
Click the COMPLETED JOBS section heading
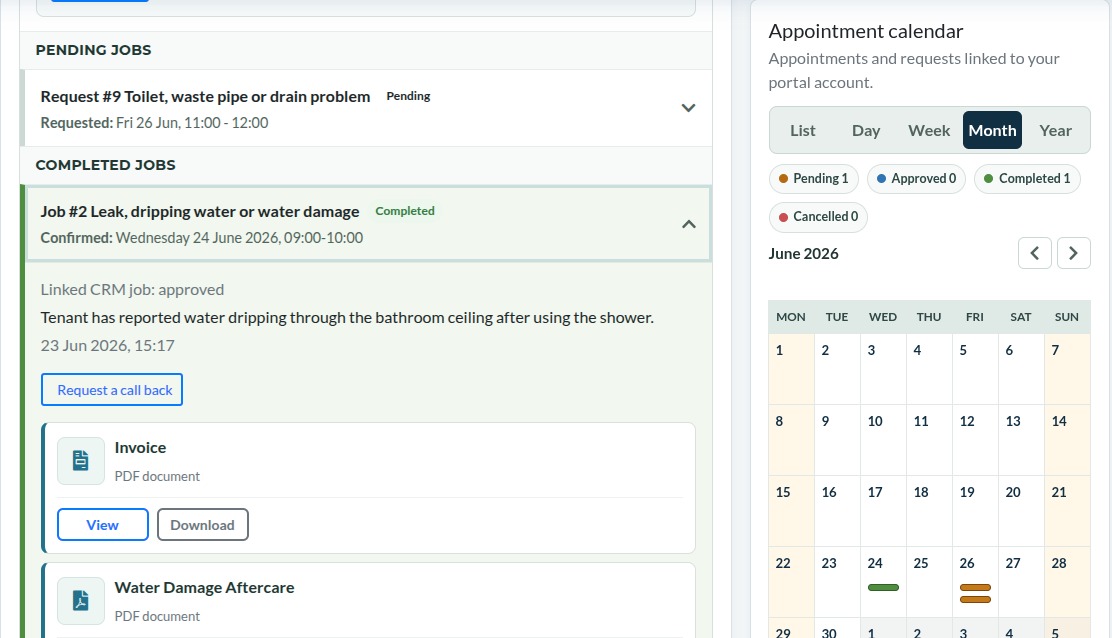pyautogui.click(x=106, y=165)
